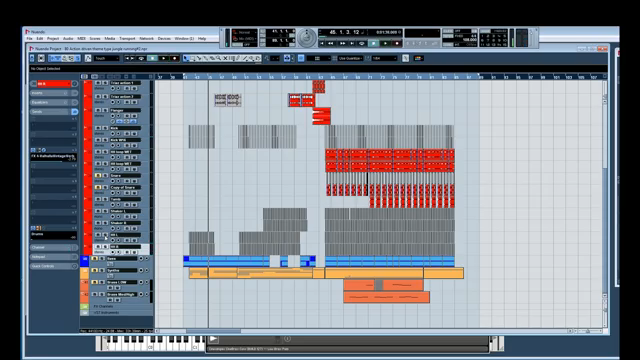Click the tempo value 108.000
Image resolution: width=640 pixels, height=360 pixels.
469,40
